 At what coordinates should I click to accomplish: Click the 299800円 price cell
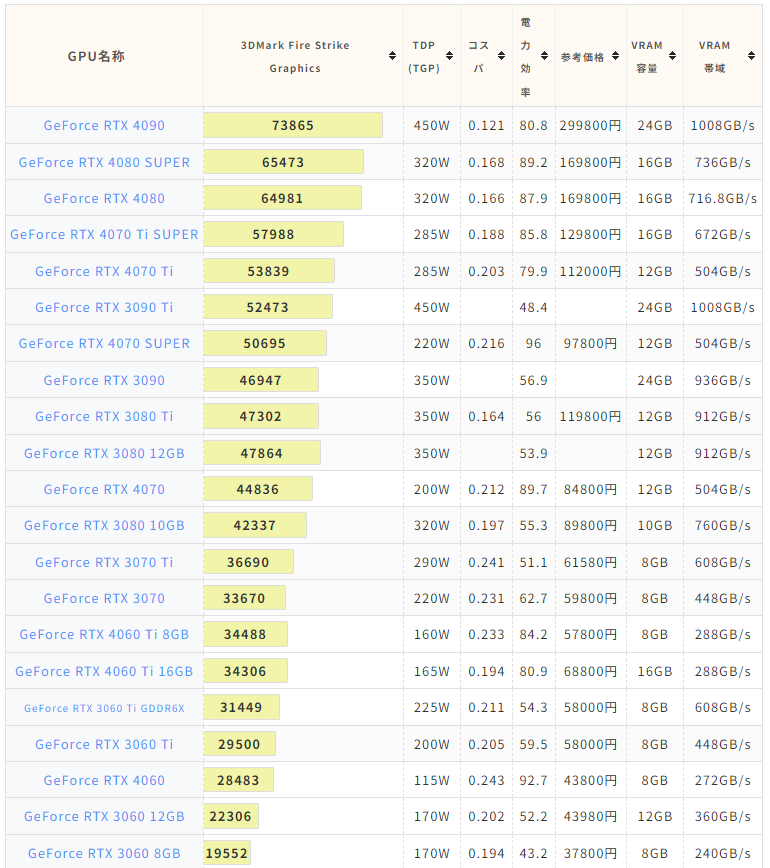590,126
